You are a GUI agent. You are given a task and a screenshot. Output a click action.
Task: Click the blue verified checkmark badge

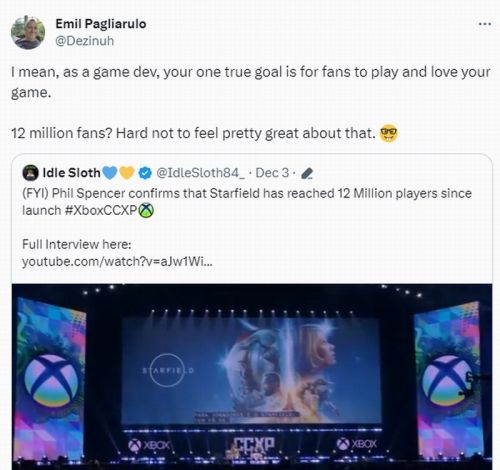coord(145,173)
